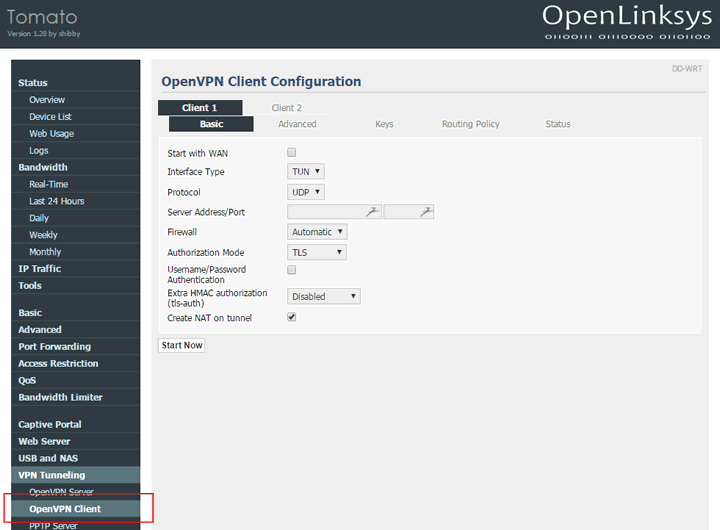The height and width of the screenshot is (530, 720).
Task: Switch to the Client 1 tab
Action: [x=200, y=107]
